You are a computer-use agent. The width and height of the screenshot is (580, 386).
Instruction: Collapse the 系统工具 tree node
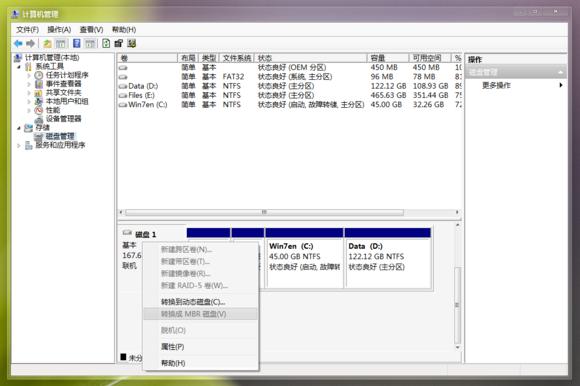(19, 67)
